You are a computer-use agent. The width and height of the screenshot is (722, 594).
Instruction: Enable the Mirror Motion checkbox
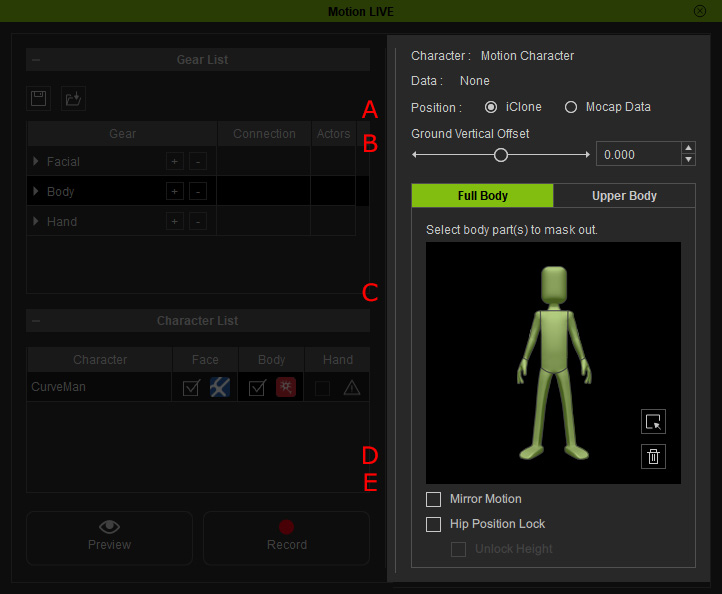pyautogui.click(x=434, y=499)
